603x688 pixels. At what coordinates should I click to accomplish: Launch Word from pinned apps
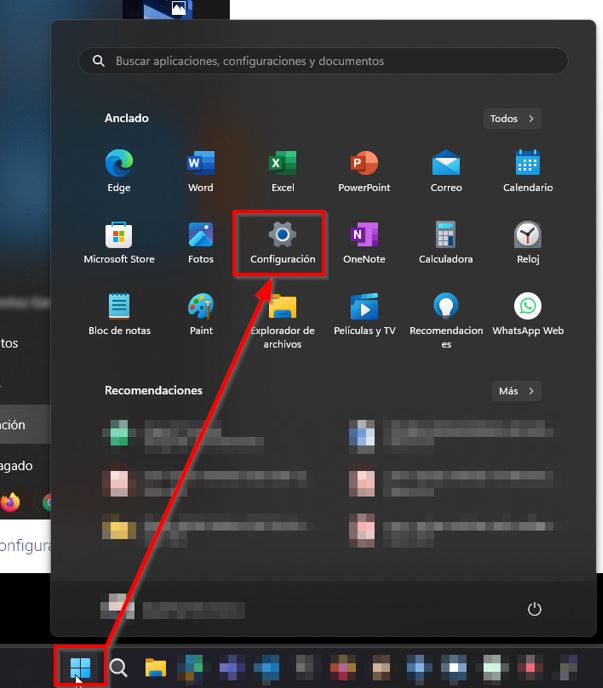point(201,170)
